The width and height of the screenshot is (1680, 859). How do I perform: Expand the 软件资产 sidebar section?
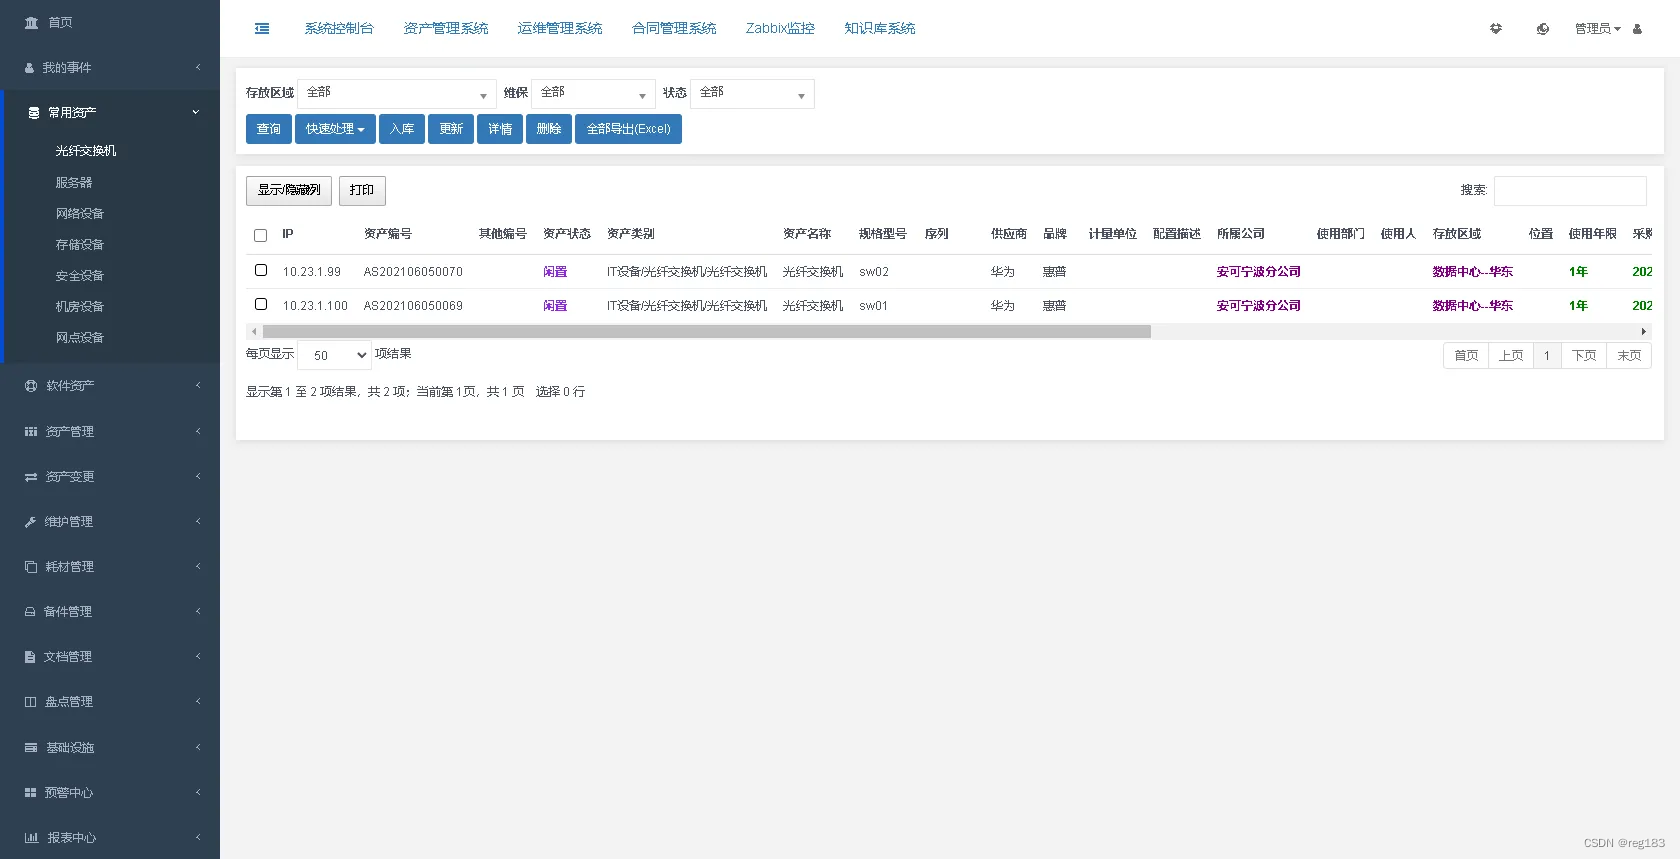click(110, 386)
